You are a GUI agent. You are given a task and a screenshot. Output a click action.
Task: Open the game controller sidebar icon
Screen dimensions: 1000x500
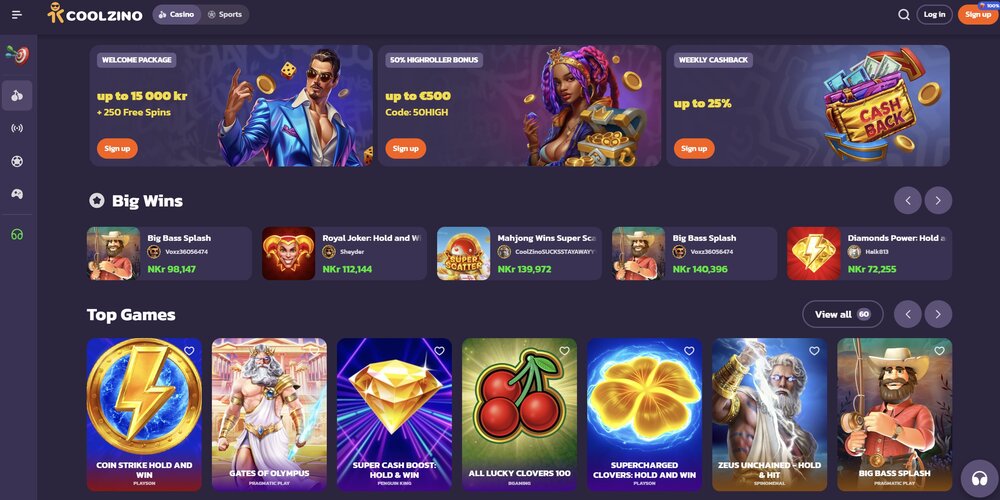17,194
